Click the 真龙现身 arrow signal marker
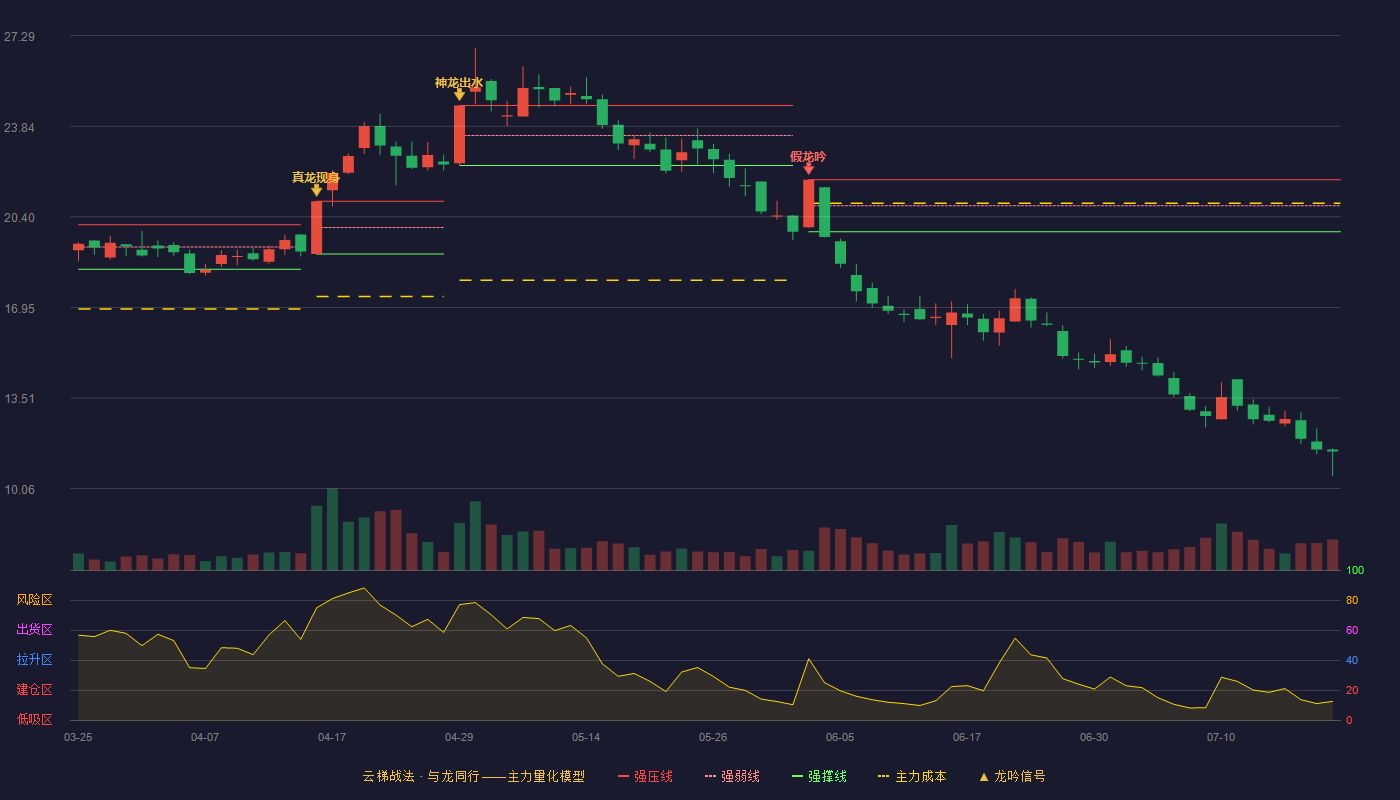This screenshot has width=1400, height=800. click(316, 190)
